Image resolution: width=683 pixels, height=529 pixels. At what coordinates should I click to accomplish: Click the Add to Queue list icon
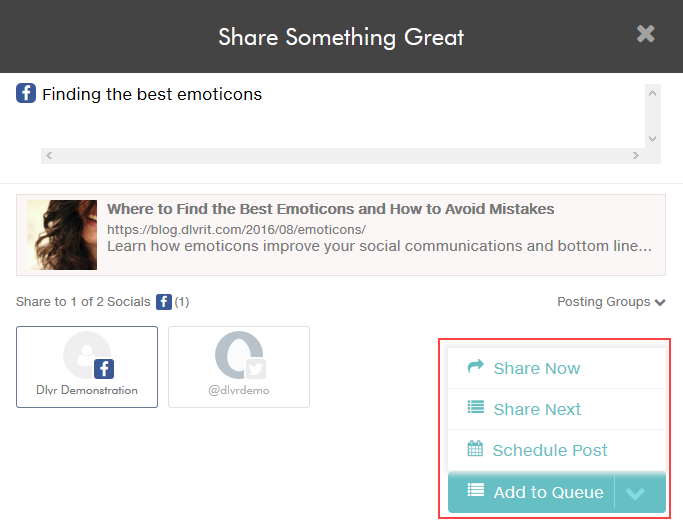[x=476, y=490]
